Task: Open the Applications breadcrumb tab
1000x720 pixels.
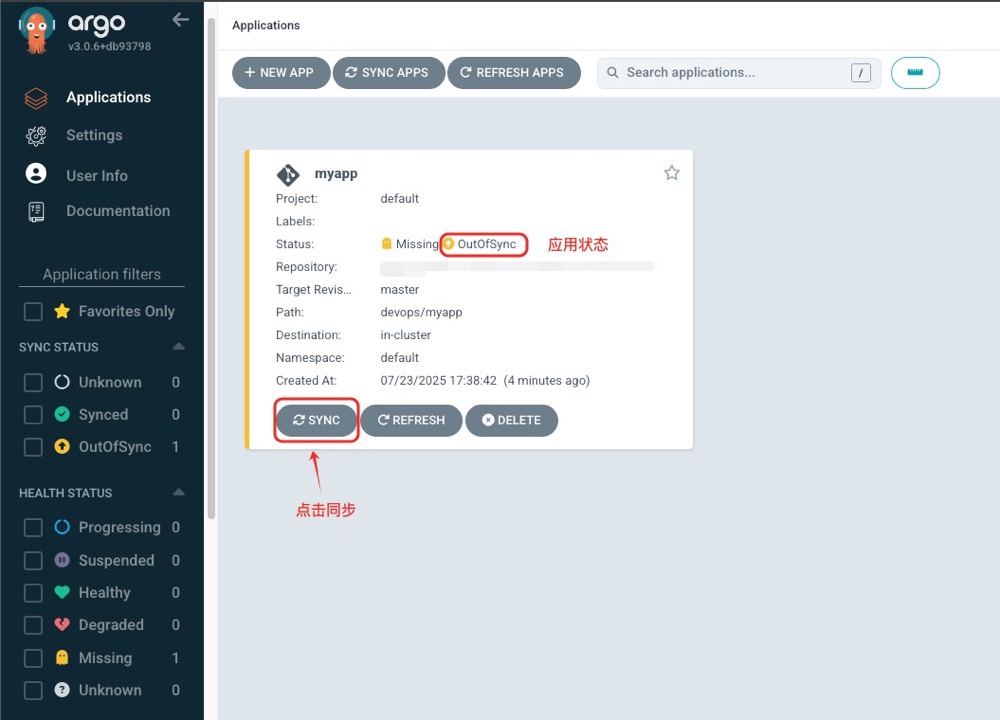Action: (x=266, y=25)
